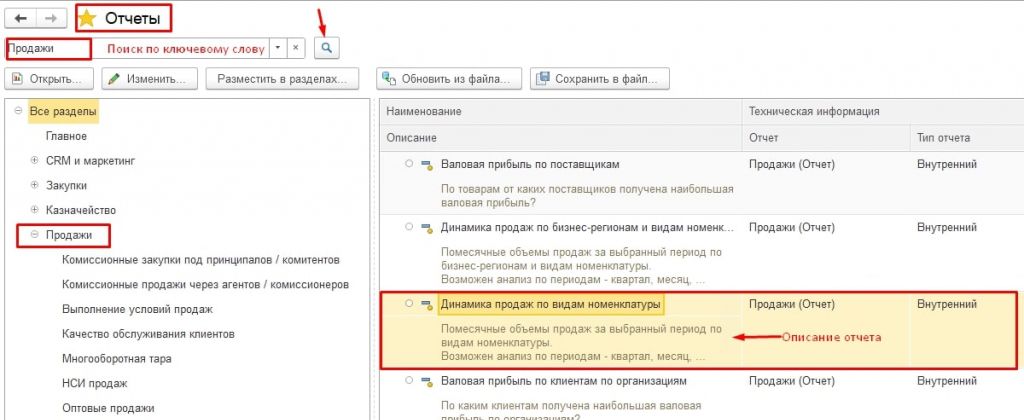This screenshot has height=420, width=1024.
Task: Click Продажи (Отчет) in Динамика продаж по видам номенклатуры row
Action: pos(792,304)
